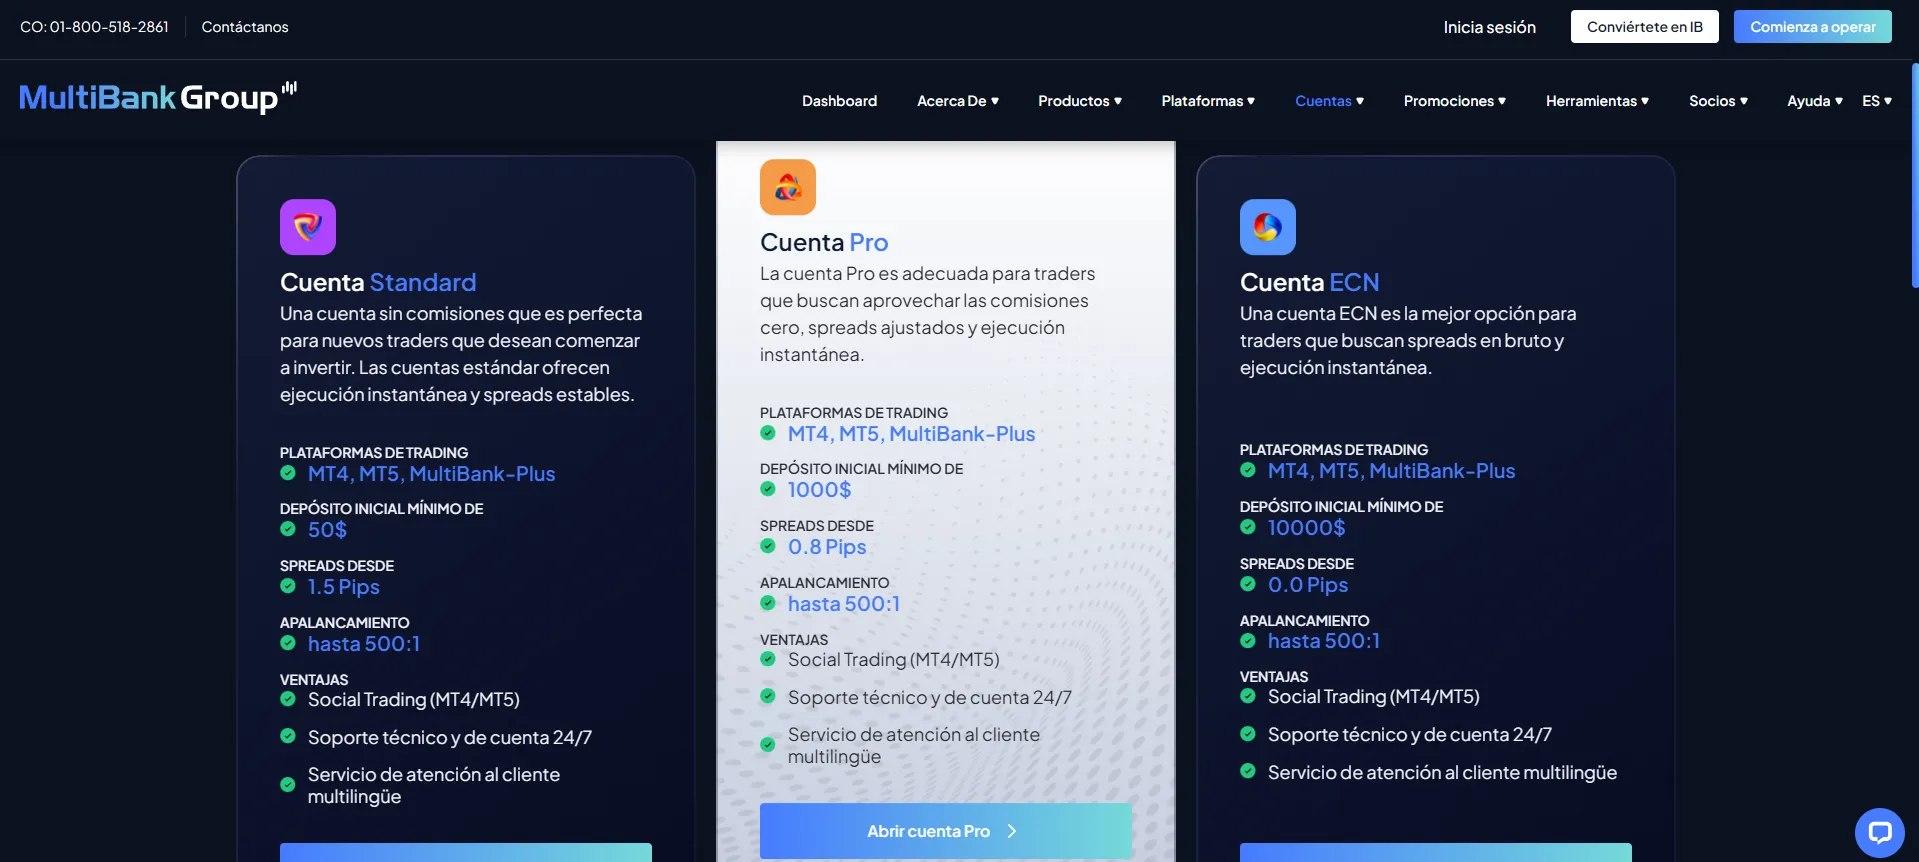Click the Cuenta ECN heading

click(1309, 282)
